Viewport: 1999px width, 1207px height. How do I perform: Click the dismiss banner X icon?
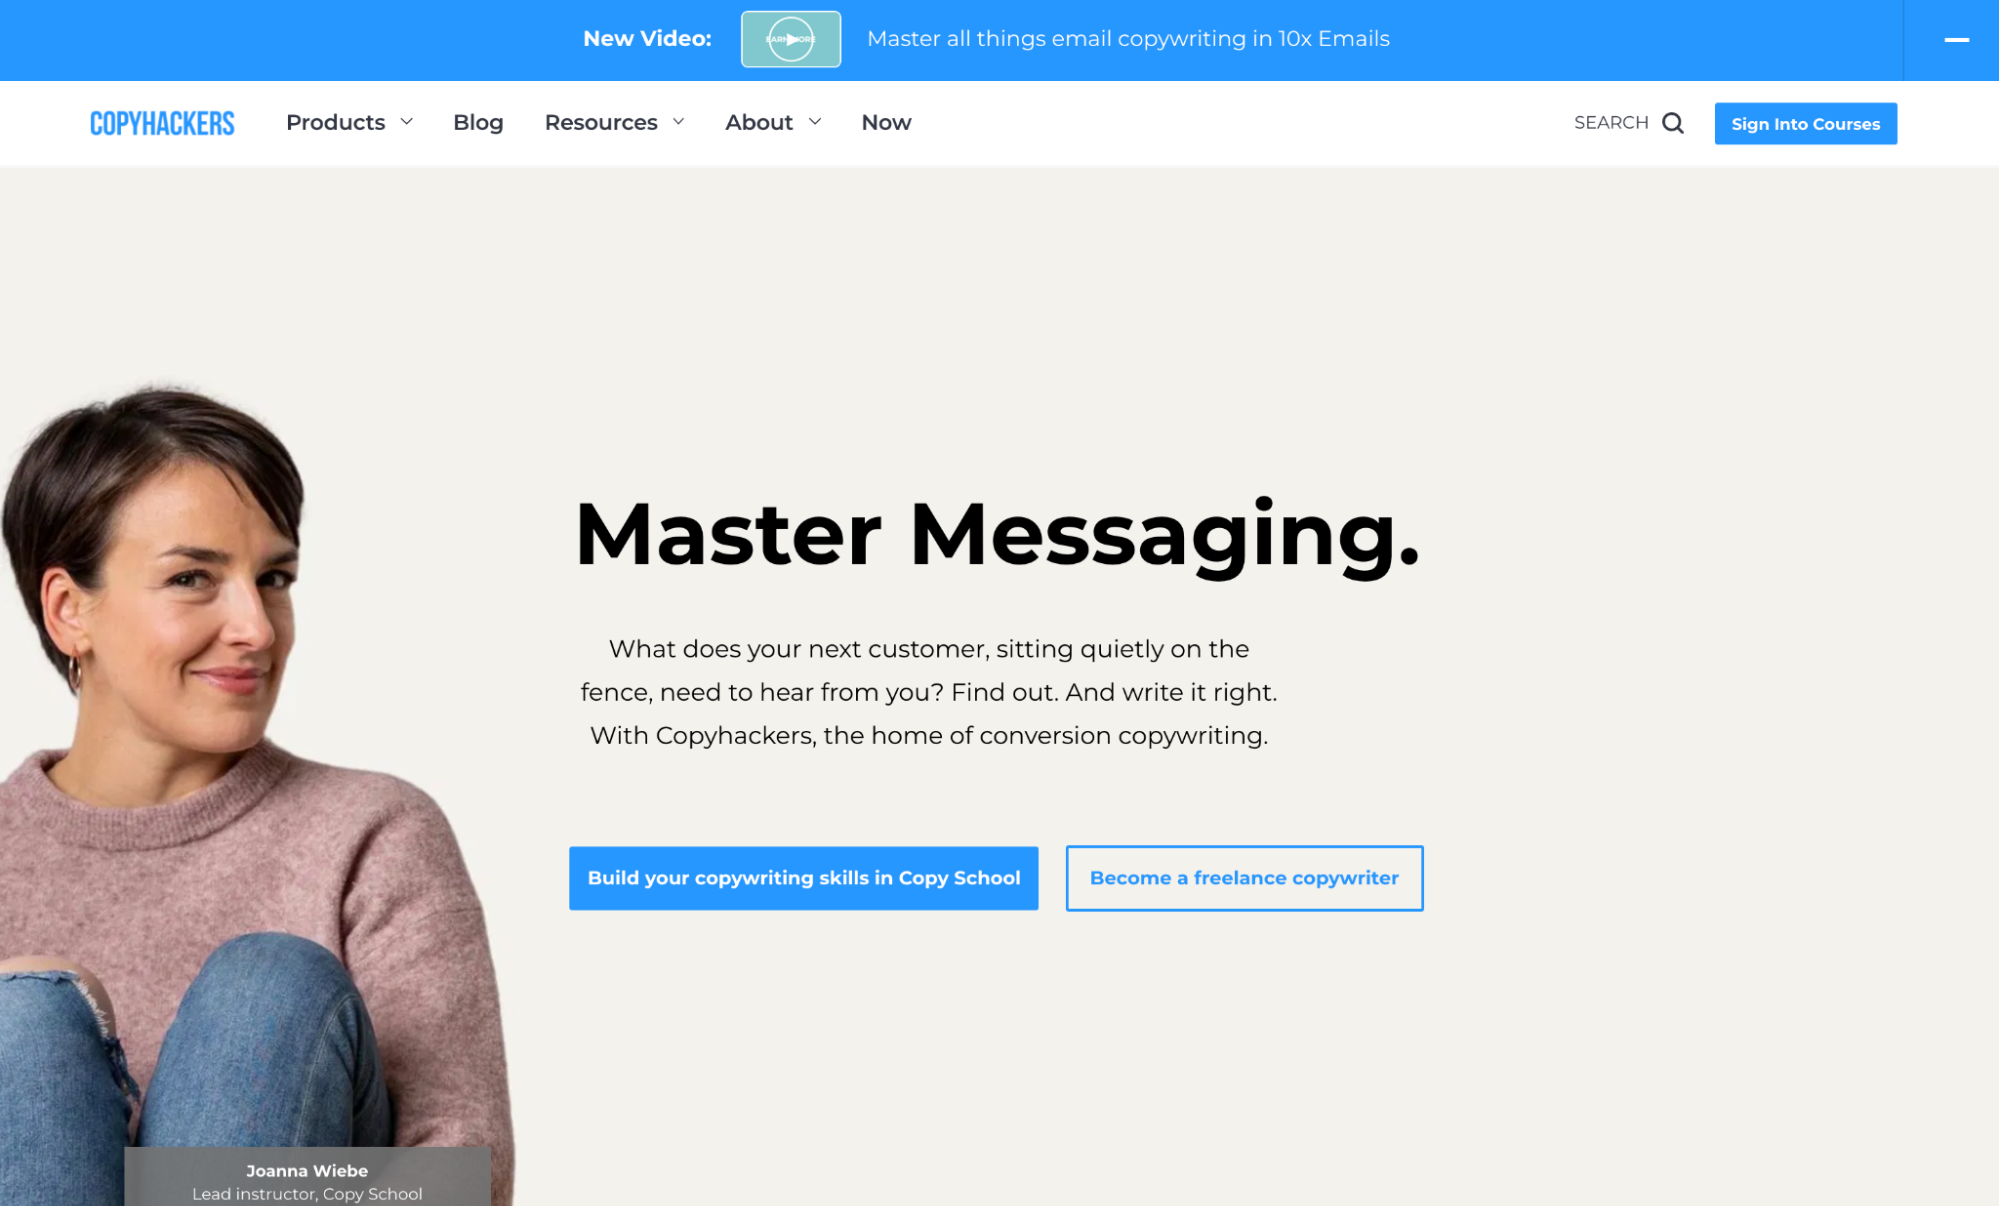click(x=1956, y=39)
